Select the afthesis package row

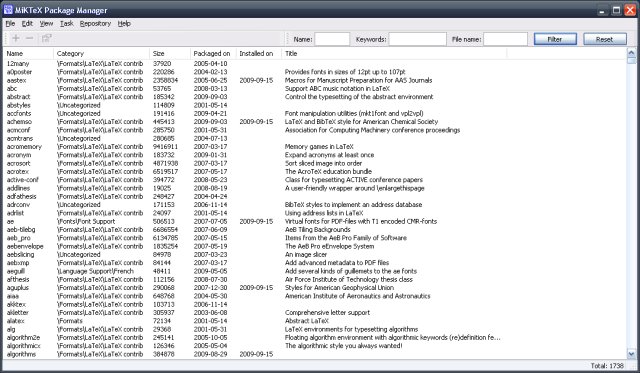click(315, 280)
